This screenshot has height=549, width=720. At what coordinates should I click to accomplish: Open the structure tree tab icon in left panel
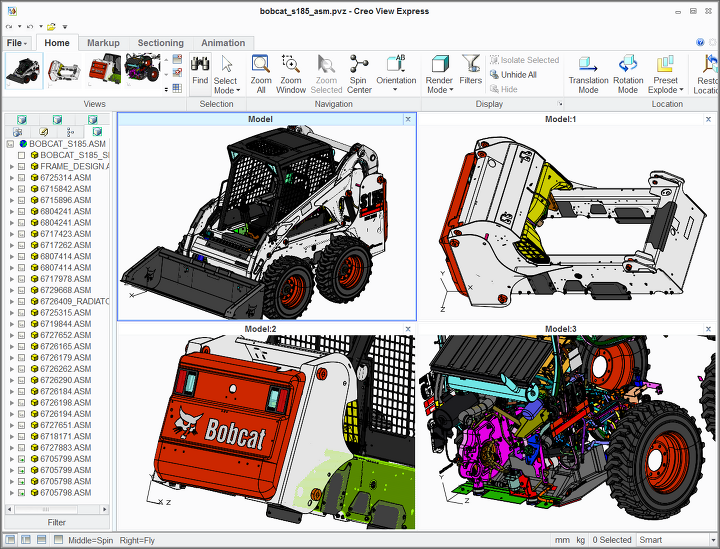point(70,132)
